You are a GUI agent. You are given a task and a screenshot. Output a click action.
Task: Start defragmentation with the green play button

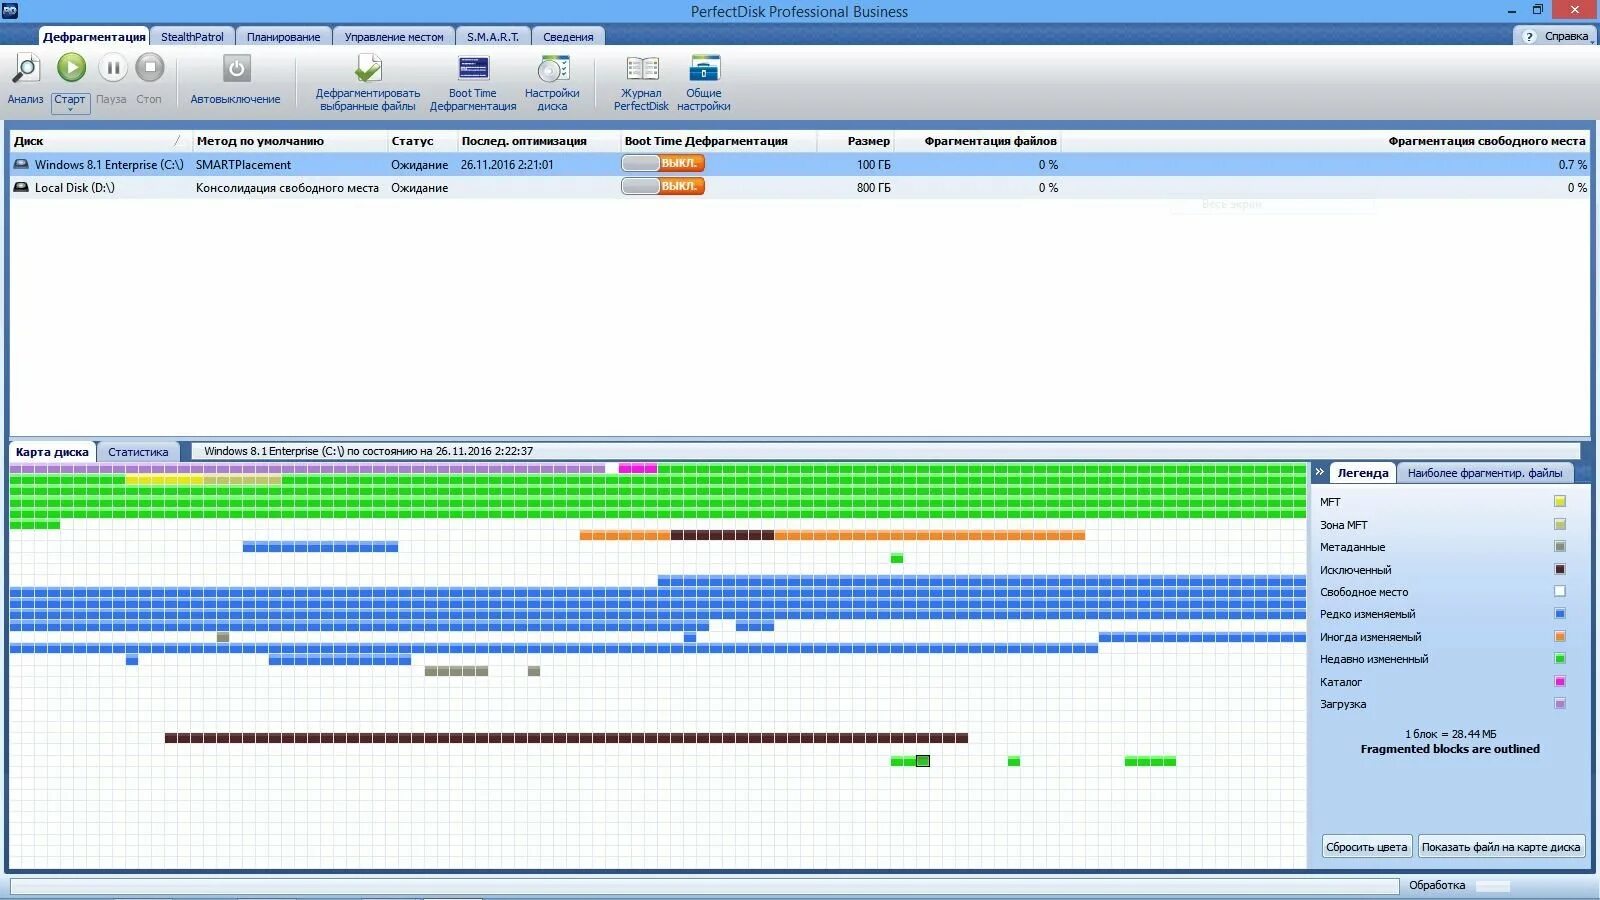[71, 68]
